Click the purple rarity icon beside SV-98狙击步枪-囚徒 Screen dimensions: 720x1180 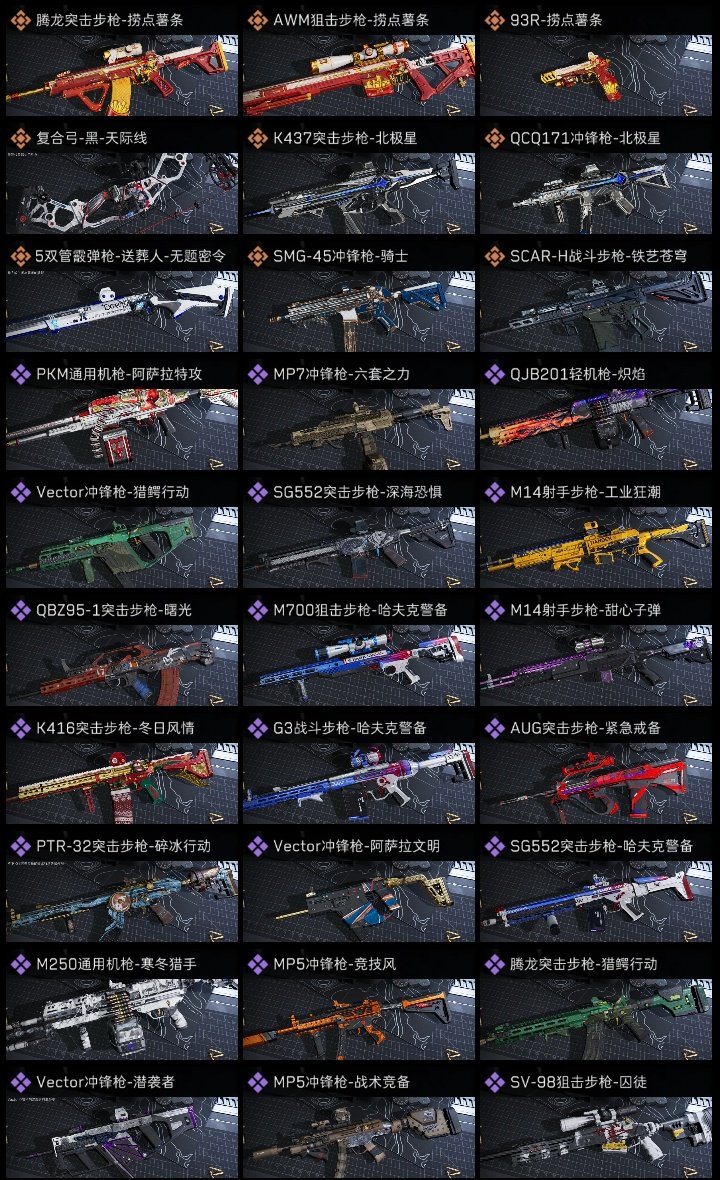point(494,1082)
